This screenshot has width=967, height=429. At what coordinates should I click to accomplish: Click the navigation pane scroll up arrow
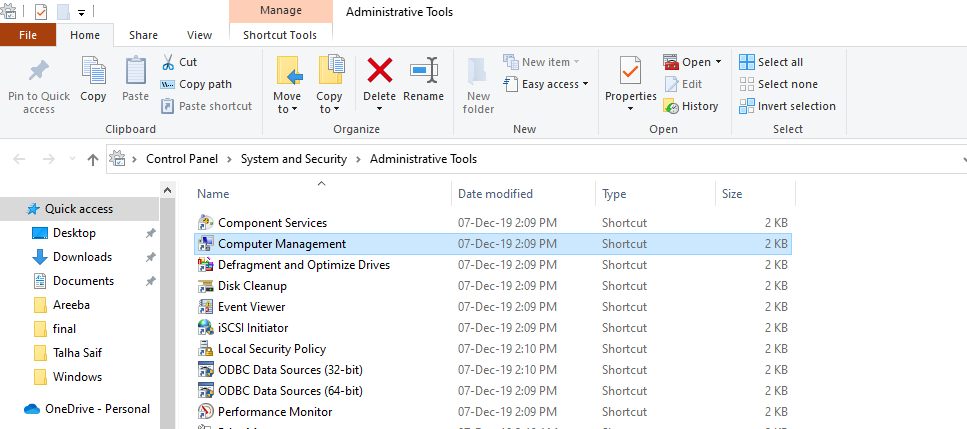click(168, 190)
